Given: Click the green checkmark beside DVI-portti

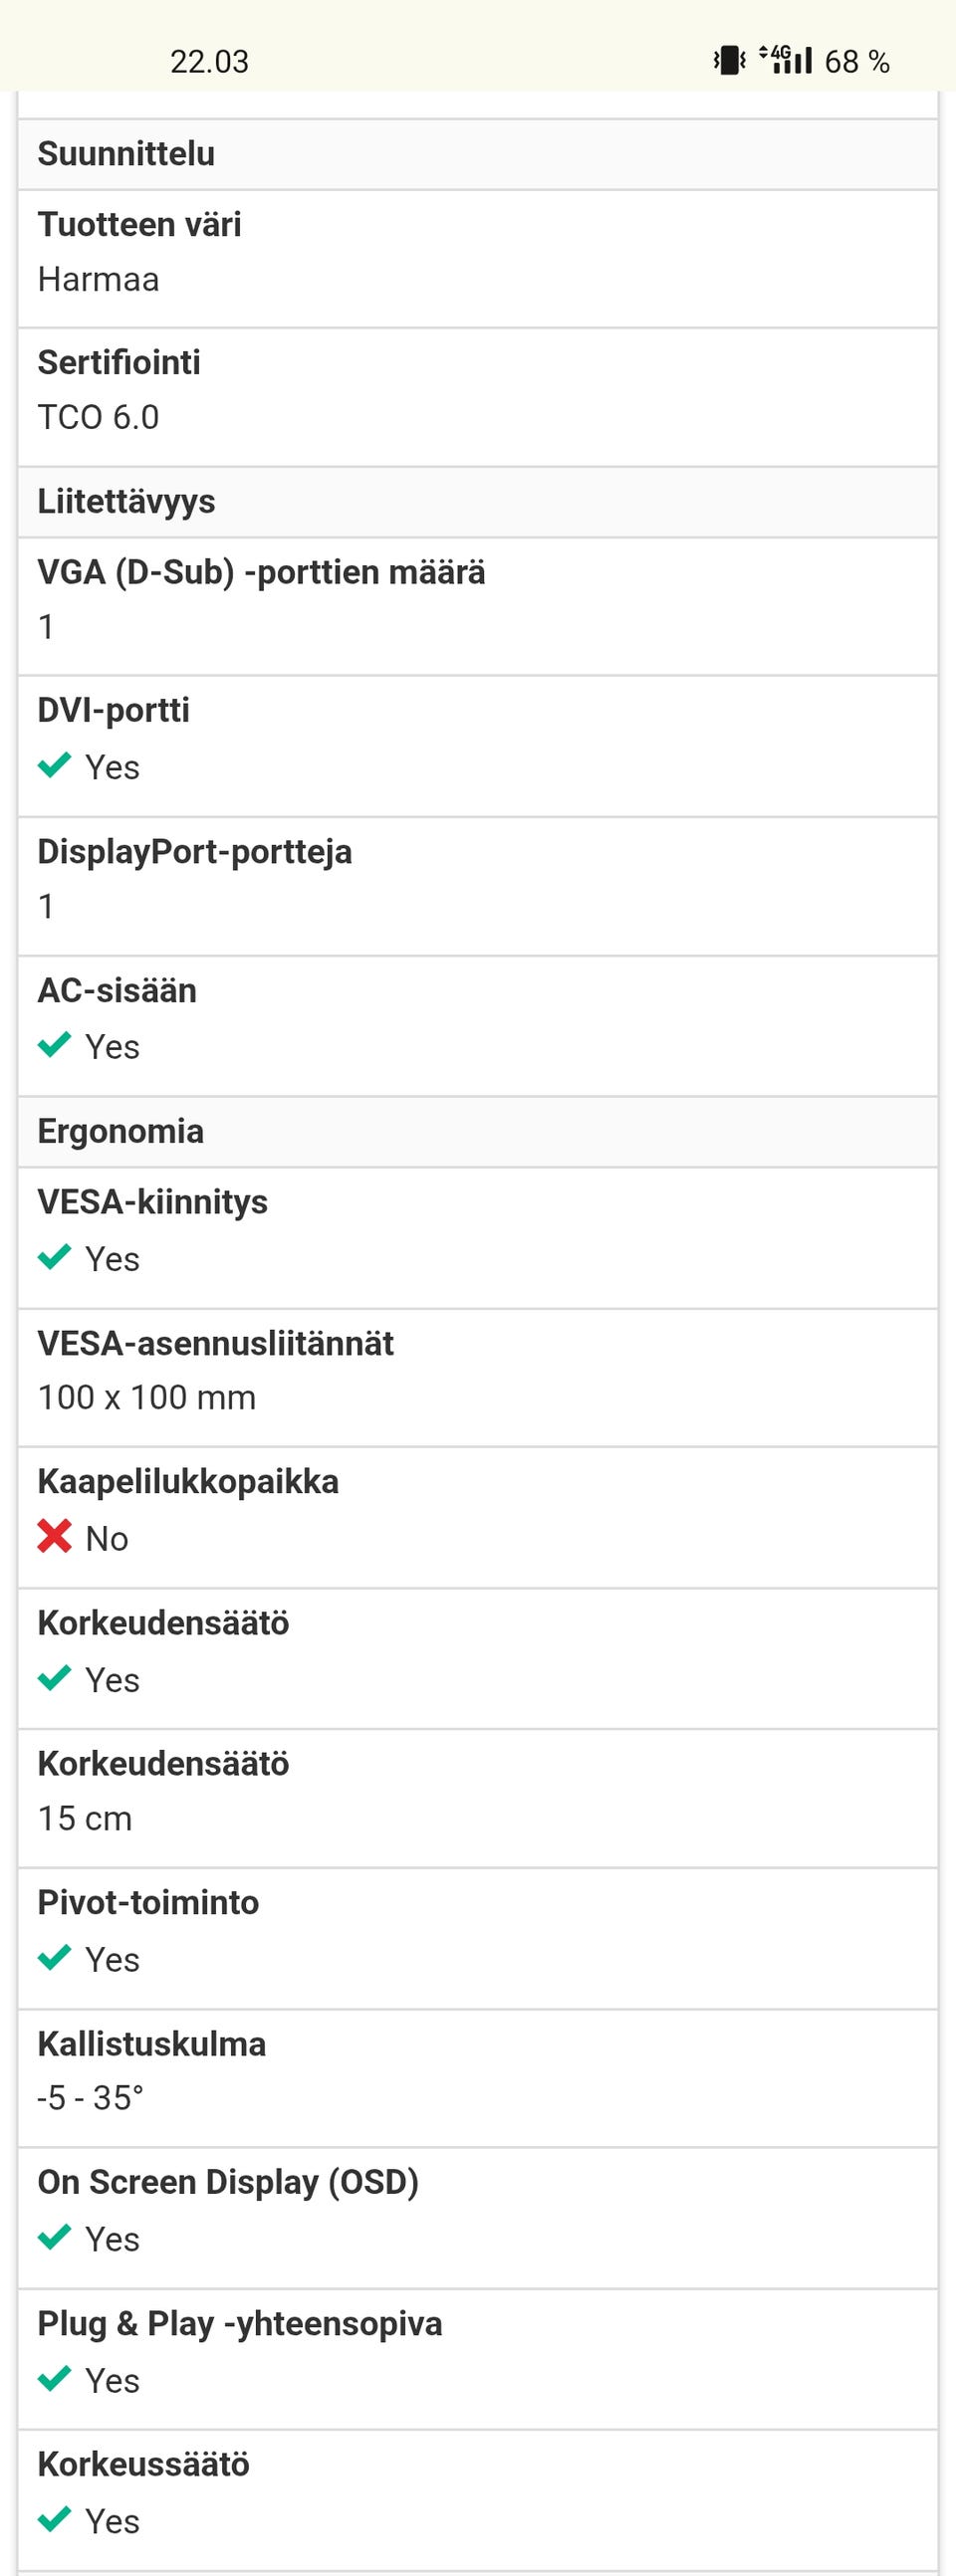Looking at the screenshot, I should (55, 765).
